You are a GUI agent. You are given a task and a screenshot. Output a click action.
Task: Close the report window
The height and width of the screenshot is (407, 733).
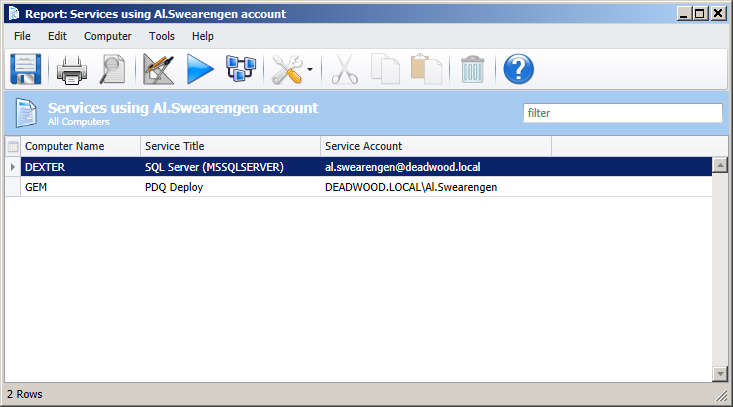[x=718, y=14]
